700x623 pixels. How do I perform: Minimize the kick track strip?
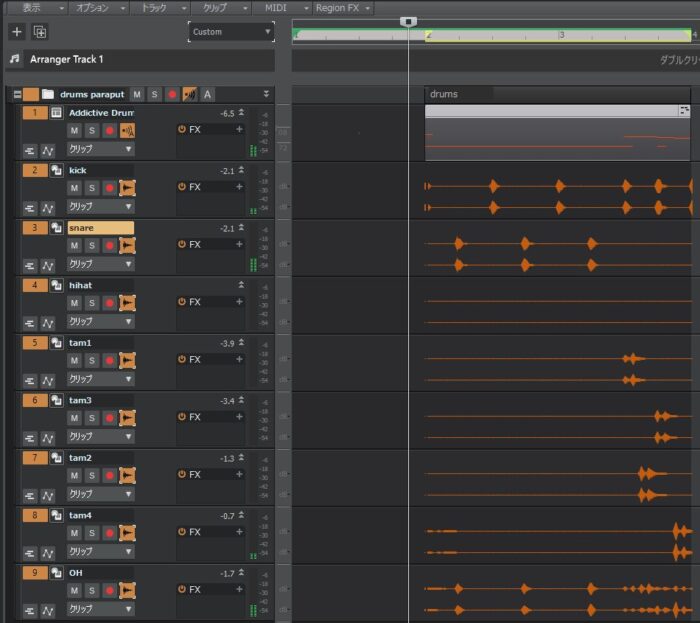pyautogui.click(x=241, y=170)
